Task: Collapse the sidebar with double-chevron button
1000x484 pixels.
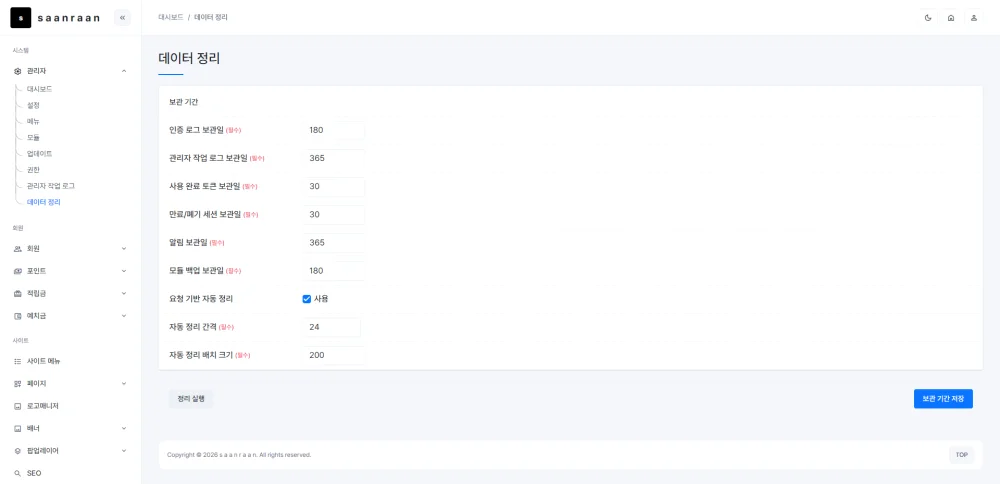Action: [122, 18]
